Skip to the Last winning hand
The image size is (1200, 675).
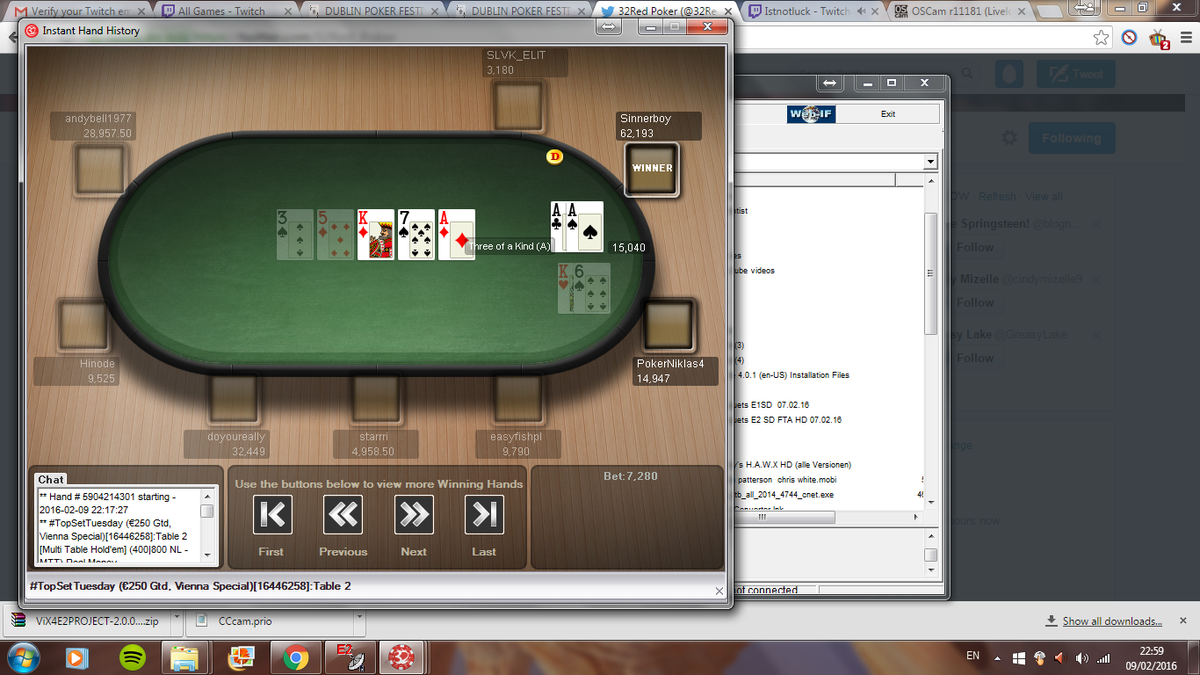tap(484, 515)
